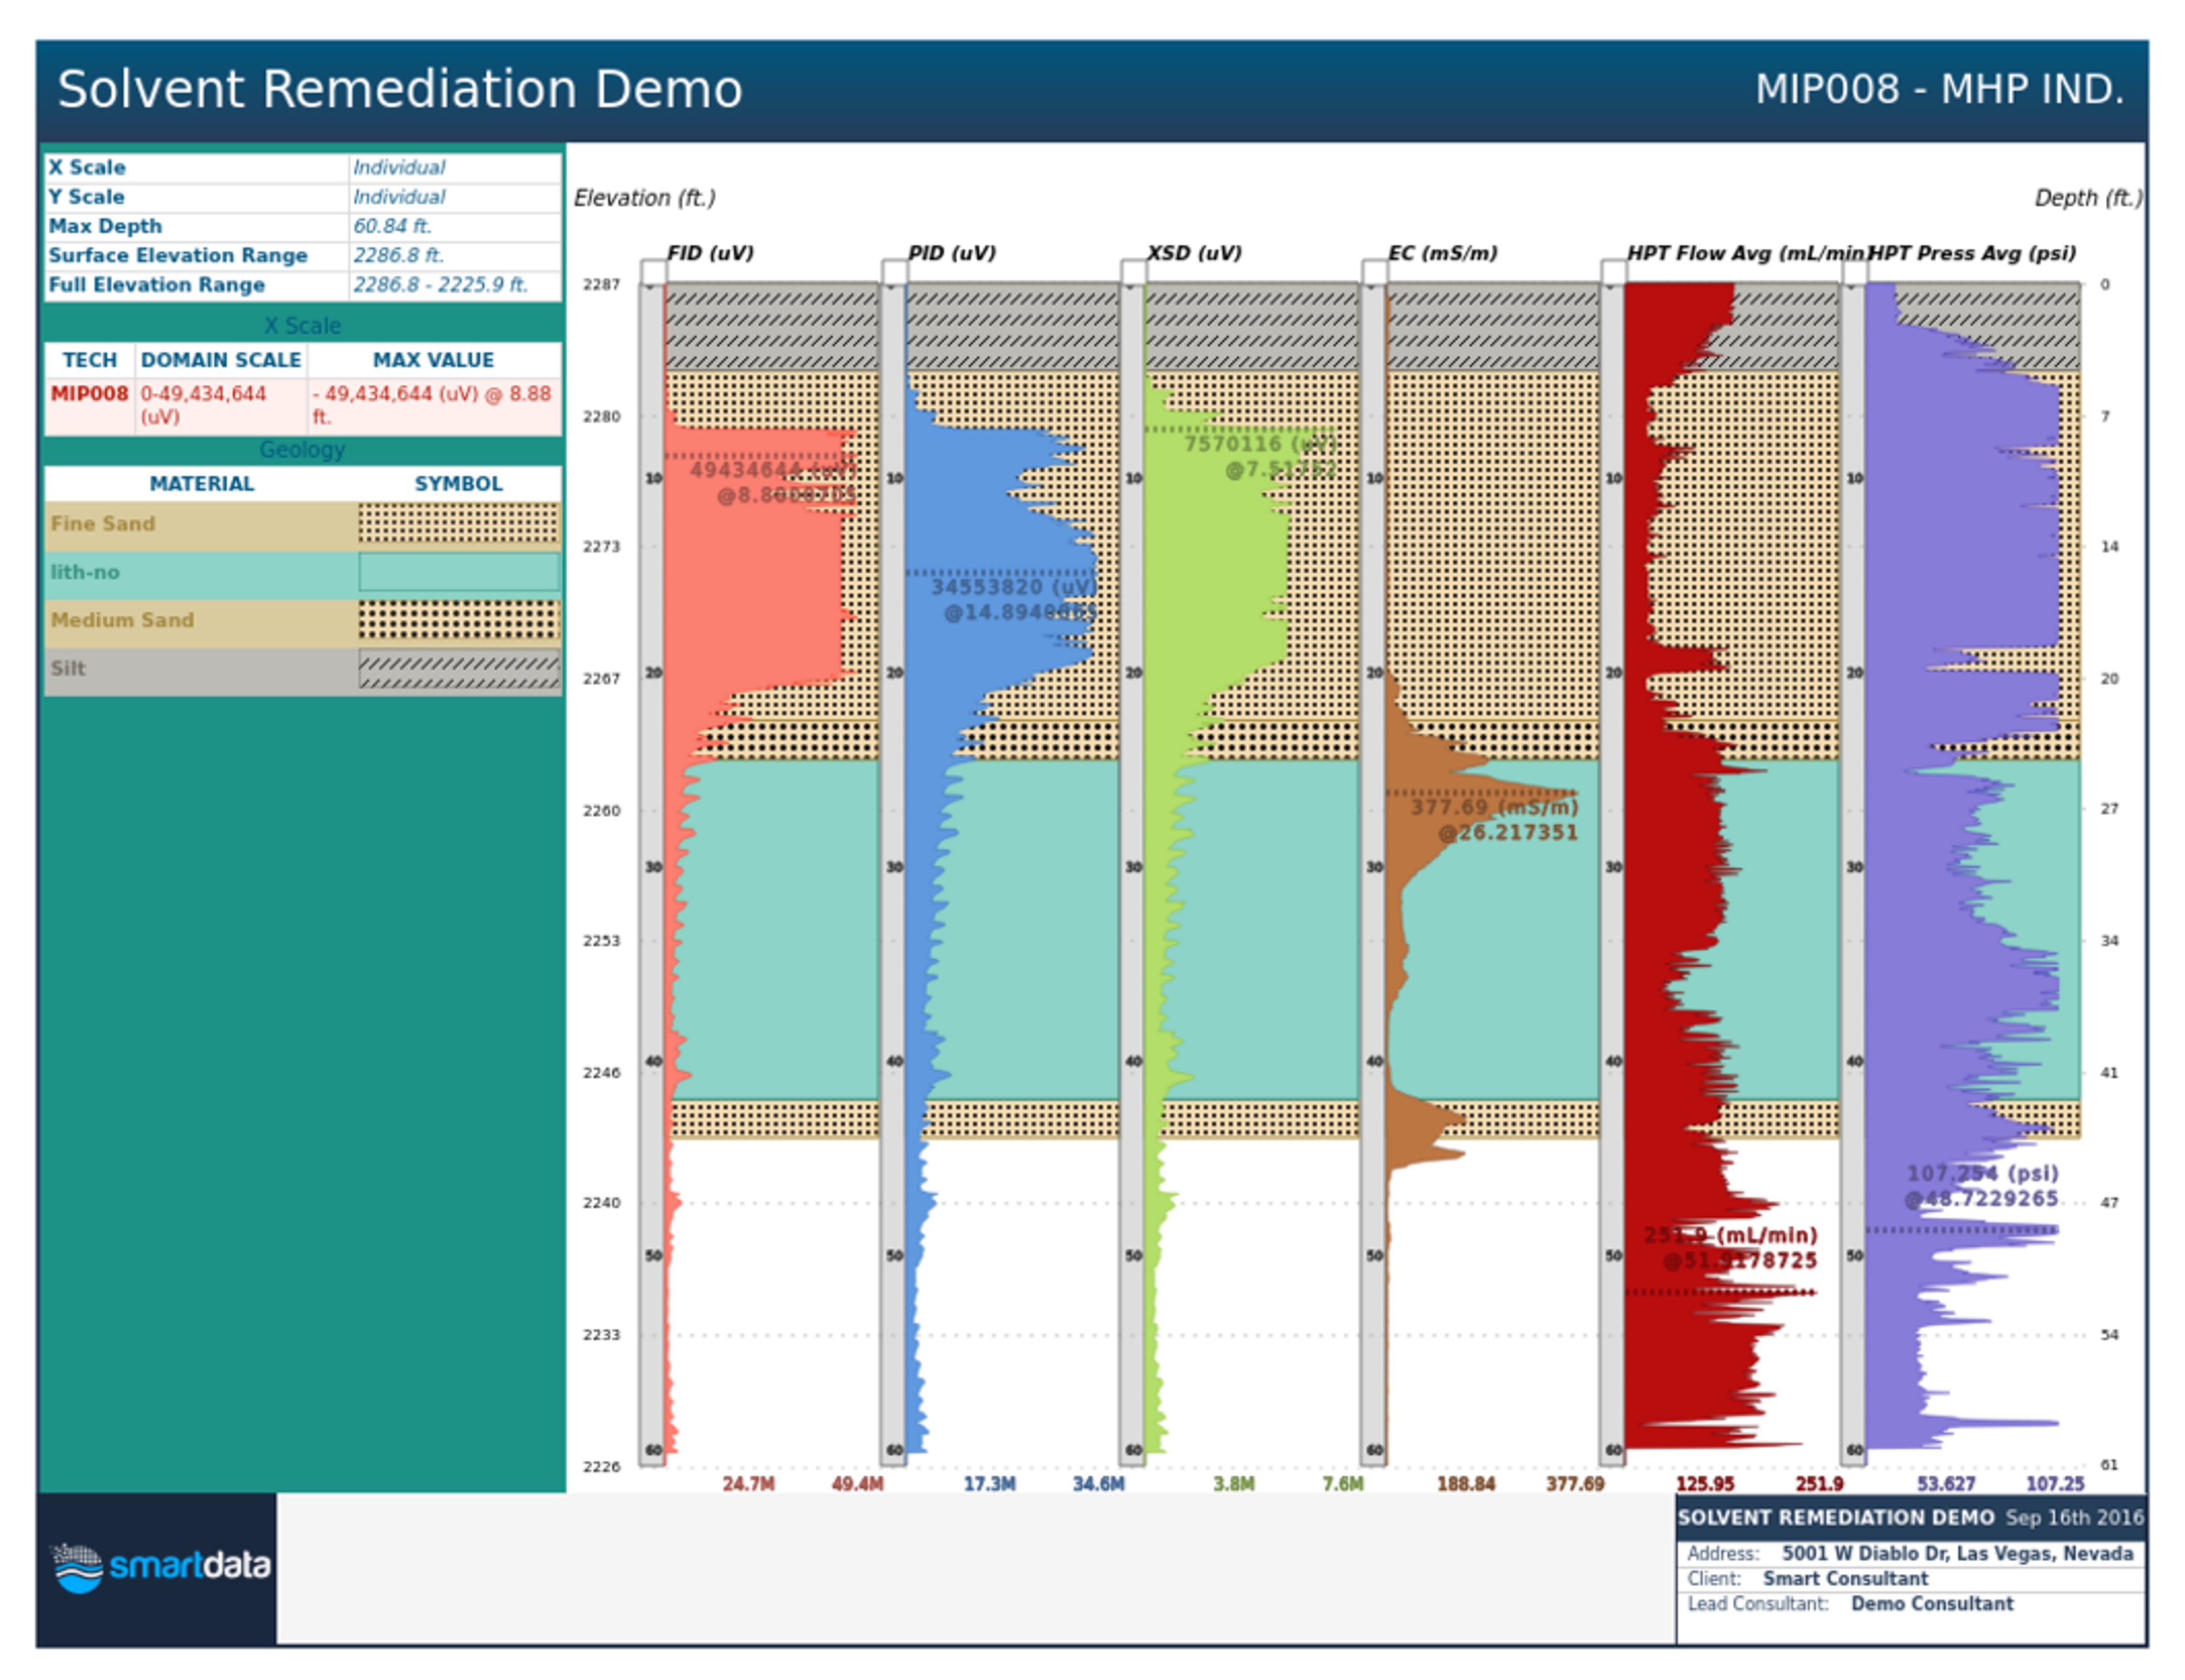Image resolution: width=2185 pixels, height=1680 pixels.
Task: Select the Fine Sand material row
Action: click(x=302, y=524)
